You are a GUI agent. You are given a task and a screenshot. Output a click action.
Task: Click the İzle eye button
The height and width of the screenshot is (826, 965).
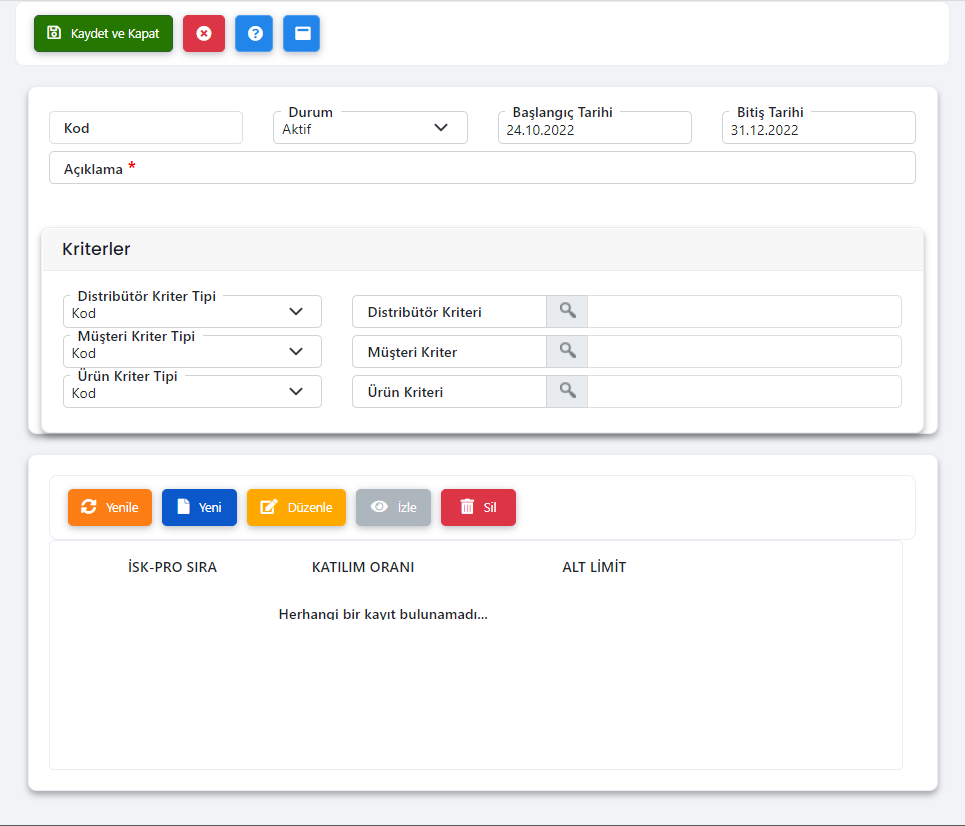[393, 507]
